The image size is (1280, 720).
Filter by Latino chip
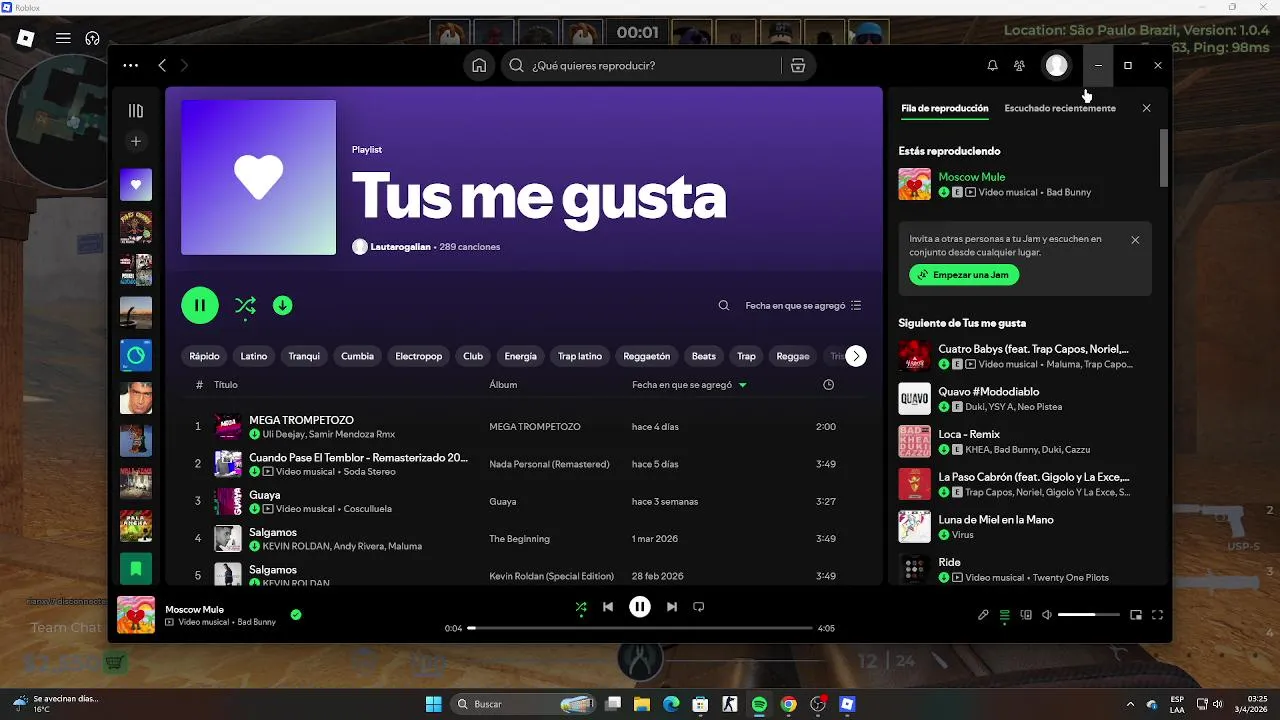pyautogui.click(x=254, y=356)
